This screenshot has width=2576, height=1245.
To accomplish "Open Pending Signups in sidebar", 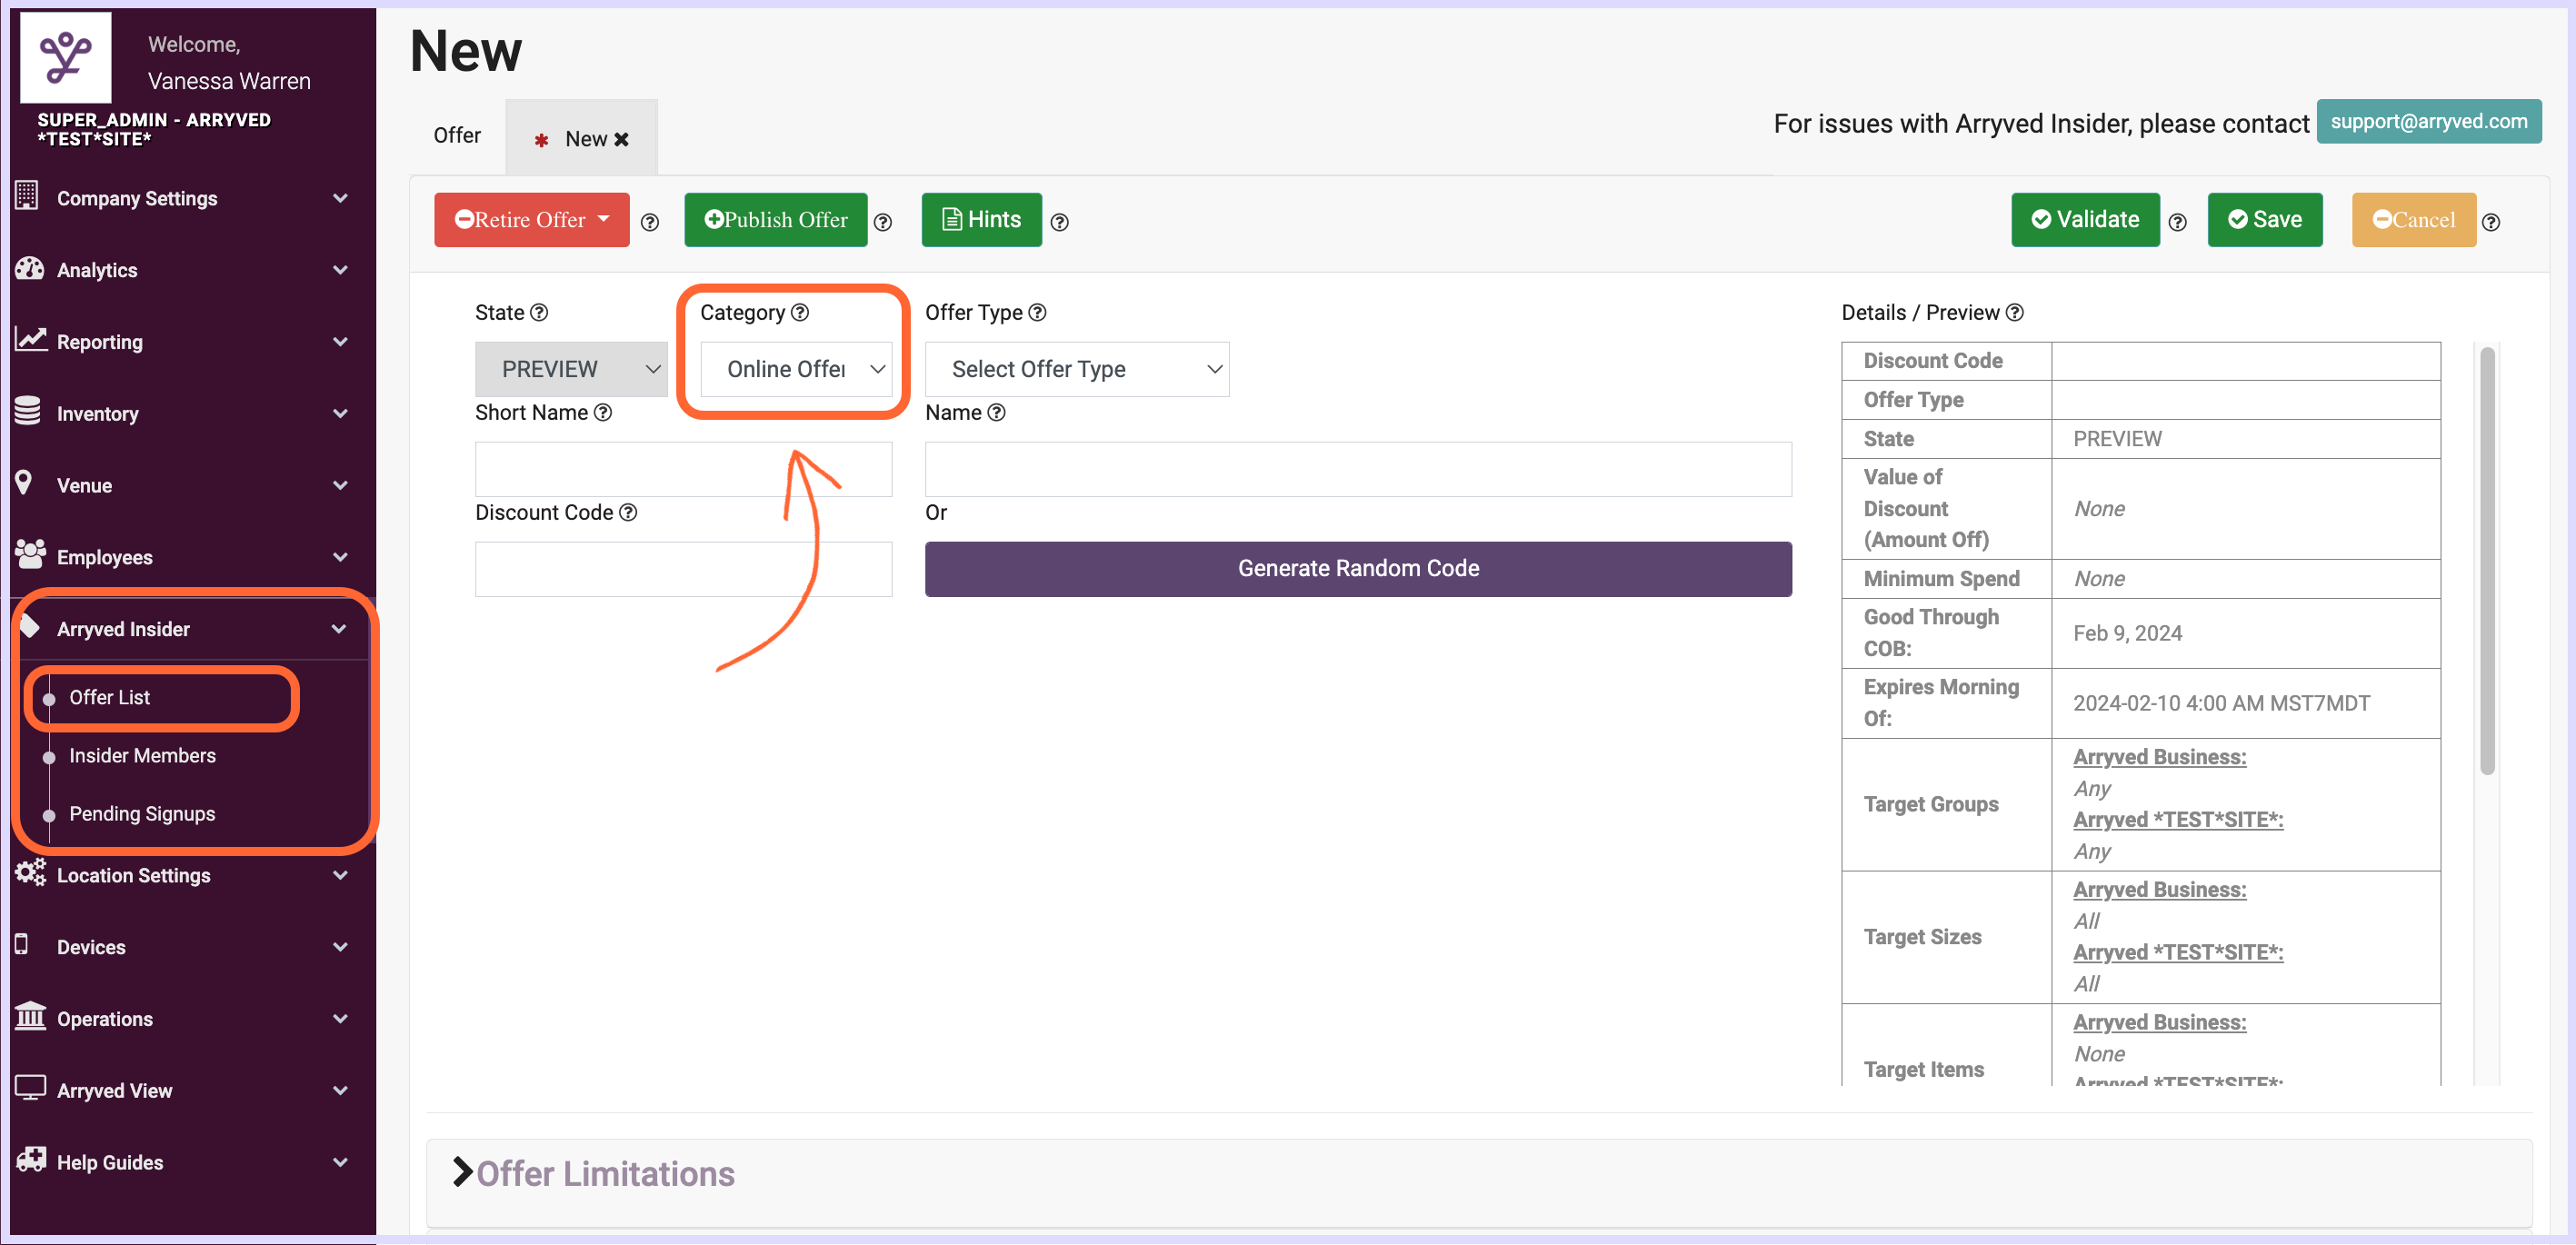I will coord(142,813).
